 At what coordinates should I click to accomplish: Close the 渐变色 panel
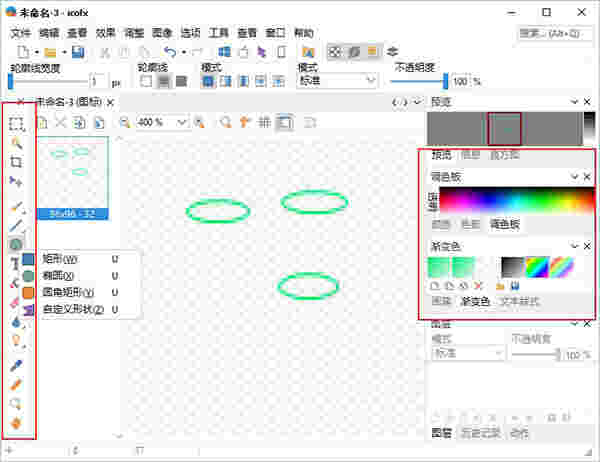click(x=587, y=245)
